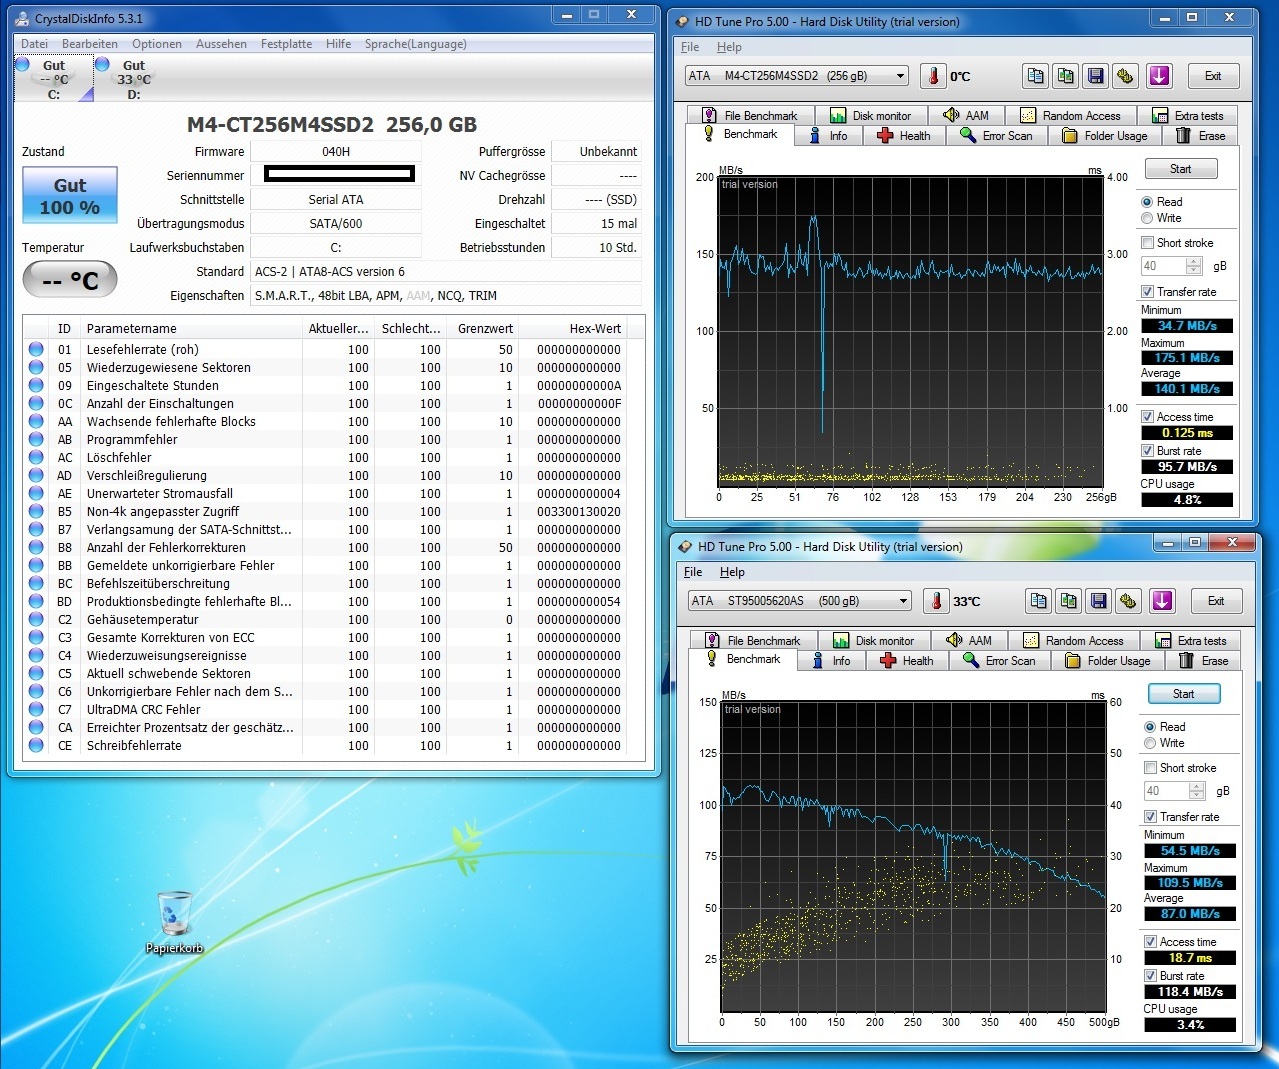Click Start button in bottom HD Tune window
Image resolution: width=1279 pixels, height=1069 pixels.
[1183, 694]
